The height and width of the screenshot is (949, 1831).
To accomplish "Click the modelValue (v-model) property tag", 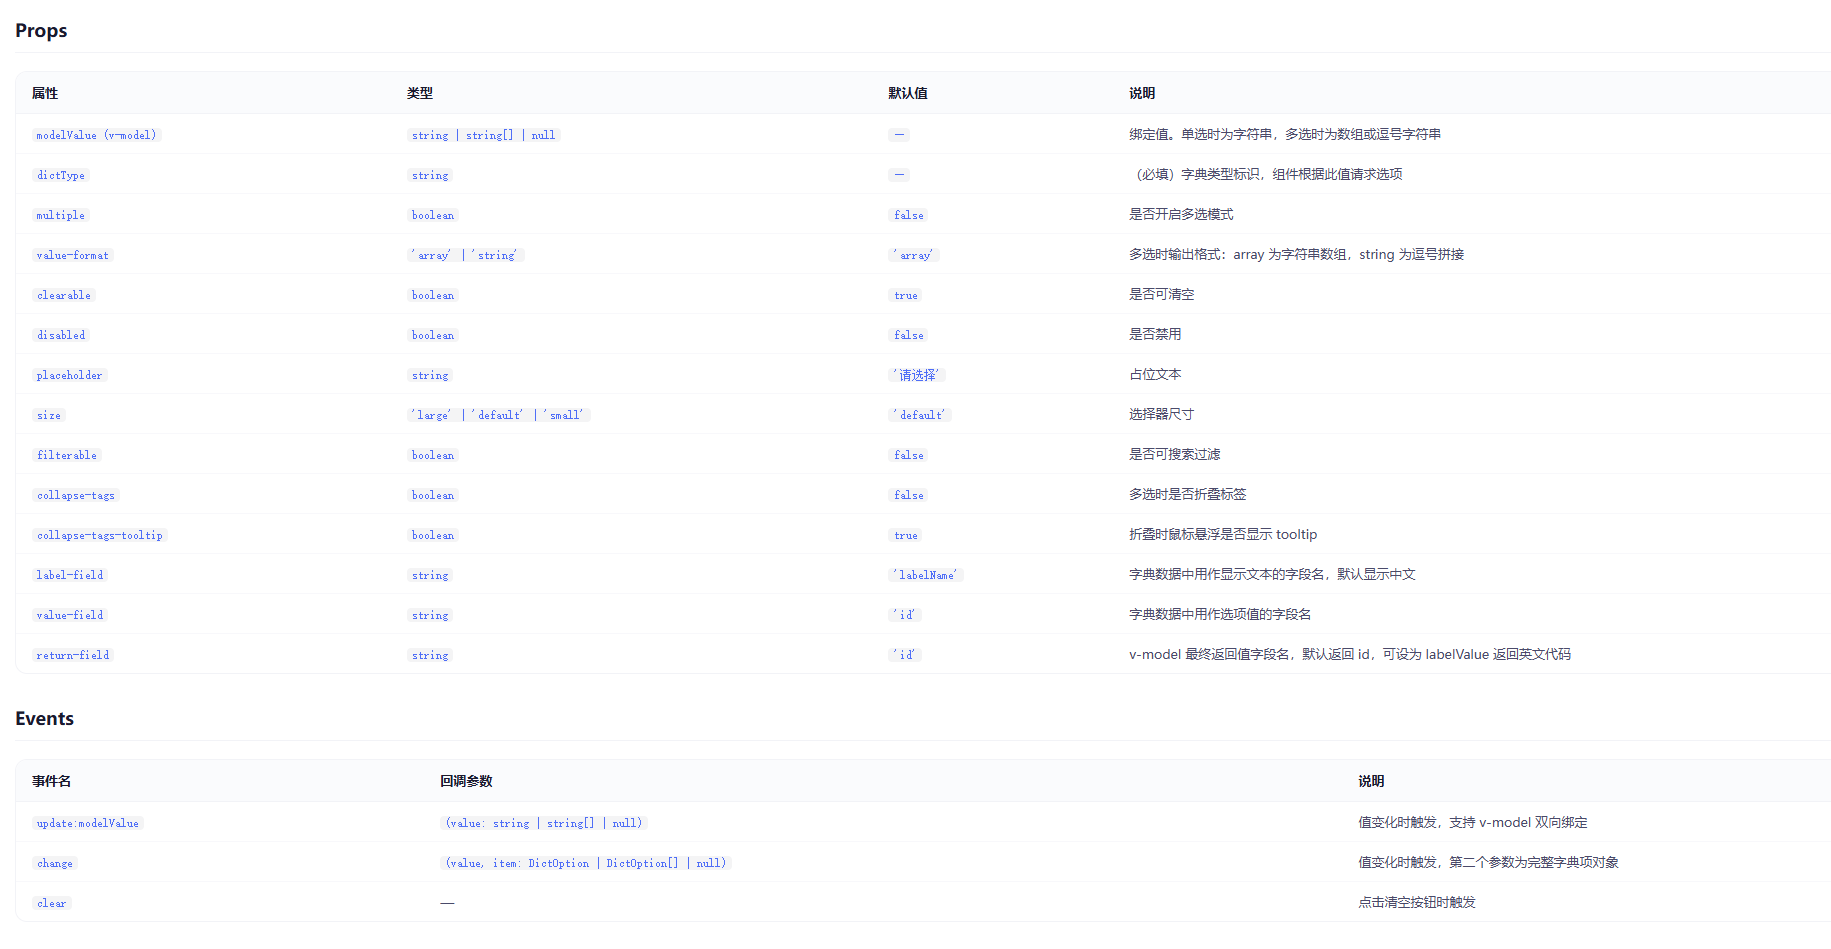I will 96,134.
